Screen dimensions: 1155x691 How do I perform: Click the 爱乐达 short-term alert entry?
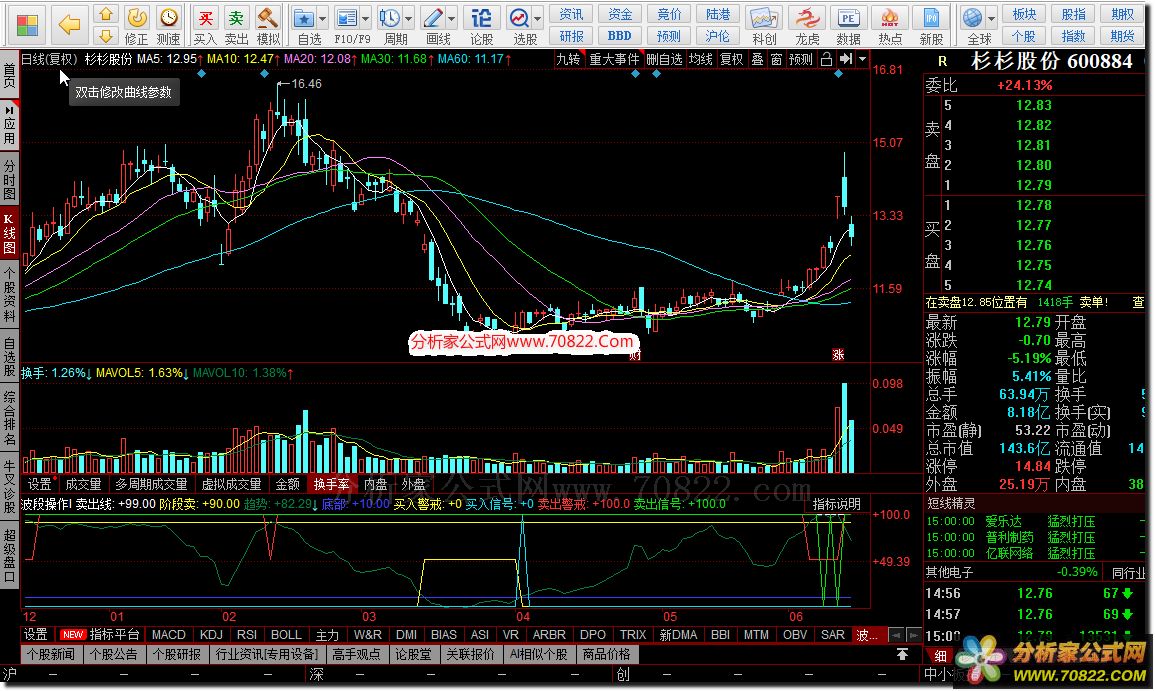pyautogui.click(x=1003, y=522)
